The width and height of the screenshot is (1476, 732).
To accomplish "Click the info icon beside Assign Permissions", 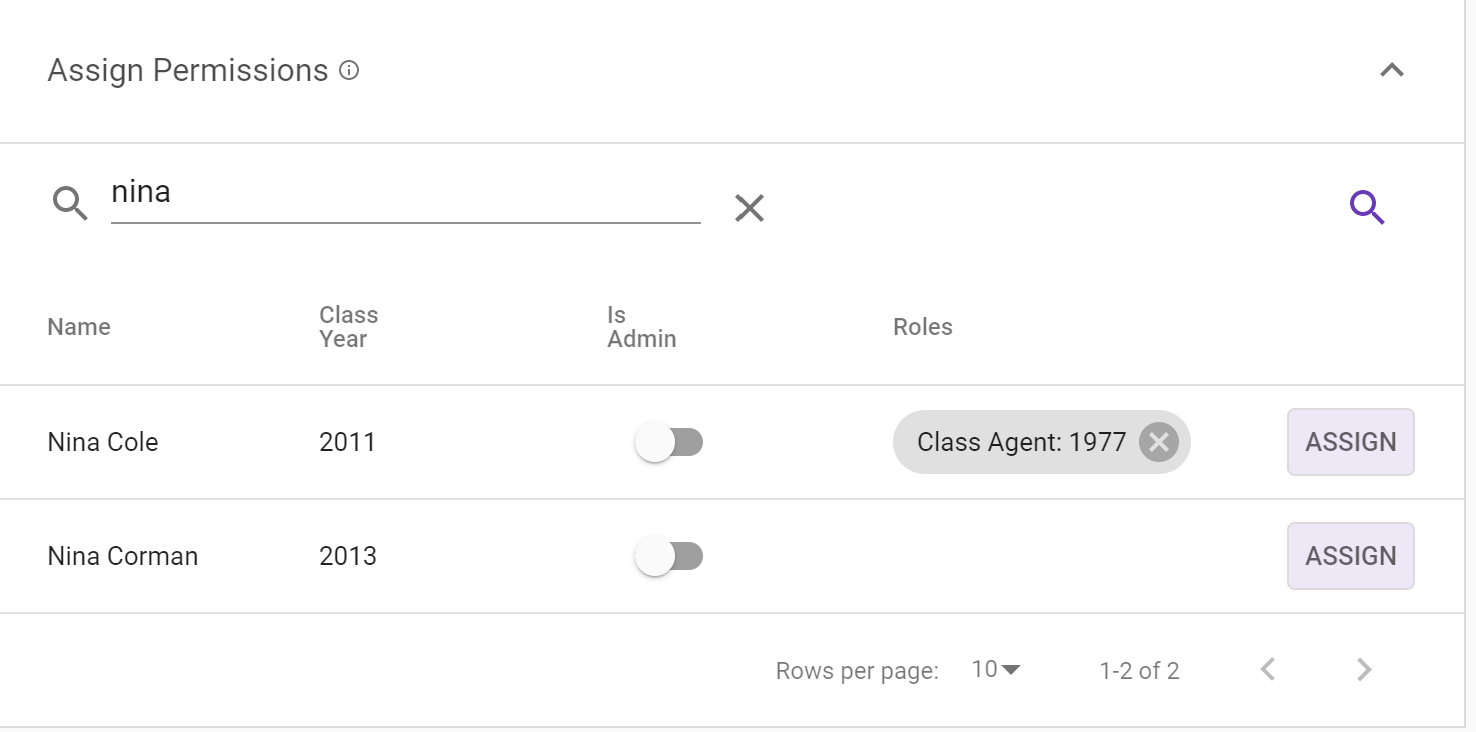I will (x=349, y=71).
